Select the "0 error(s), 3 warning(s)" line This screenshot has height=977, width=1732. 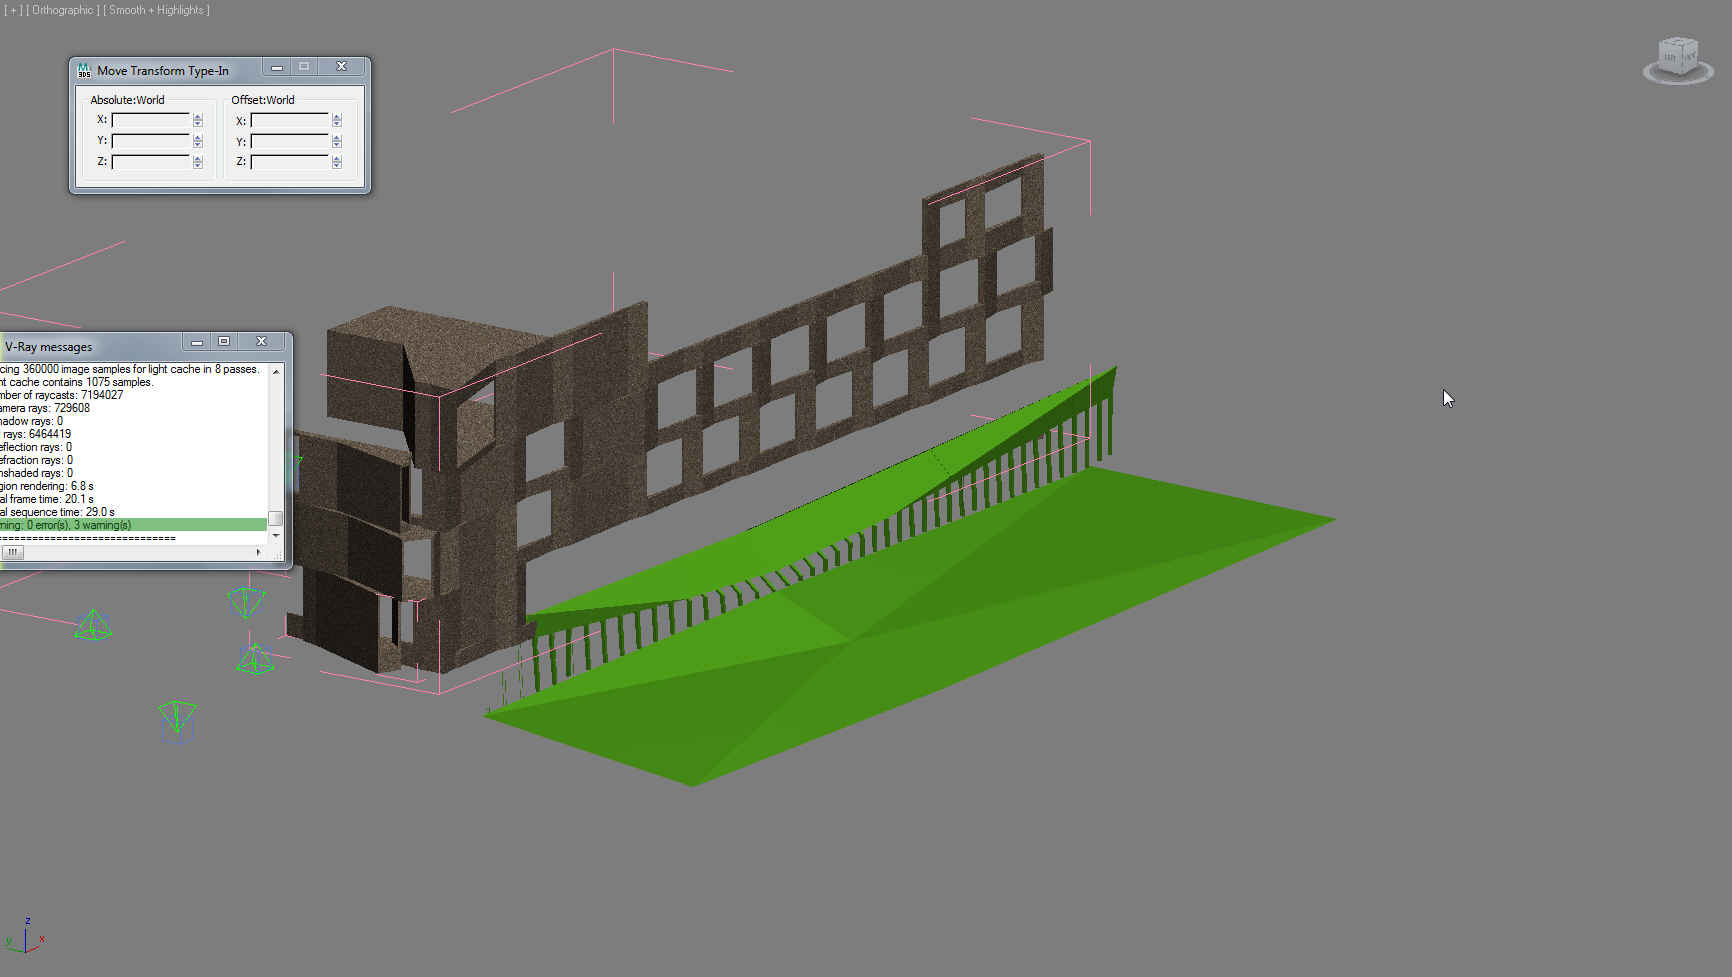tap(133, 525)
